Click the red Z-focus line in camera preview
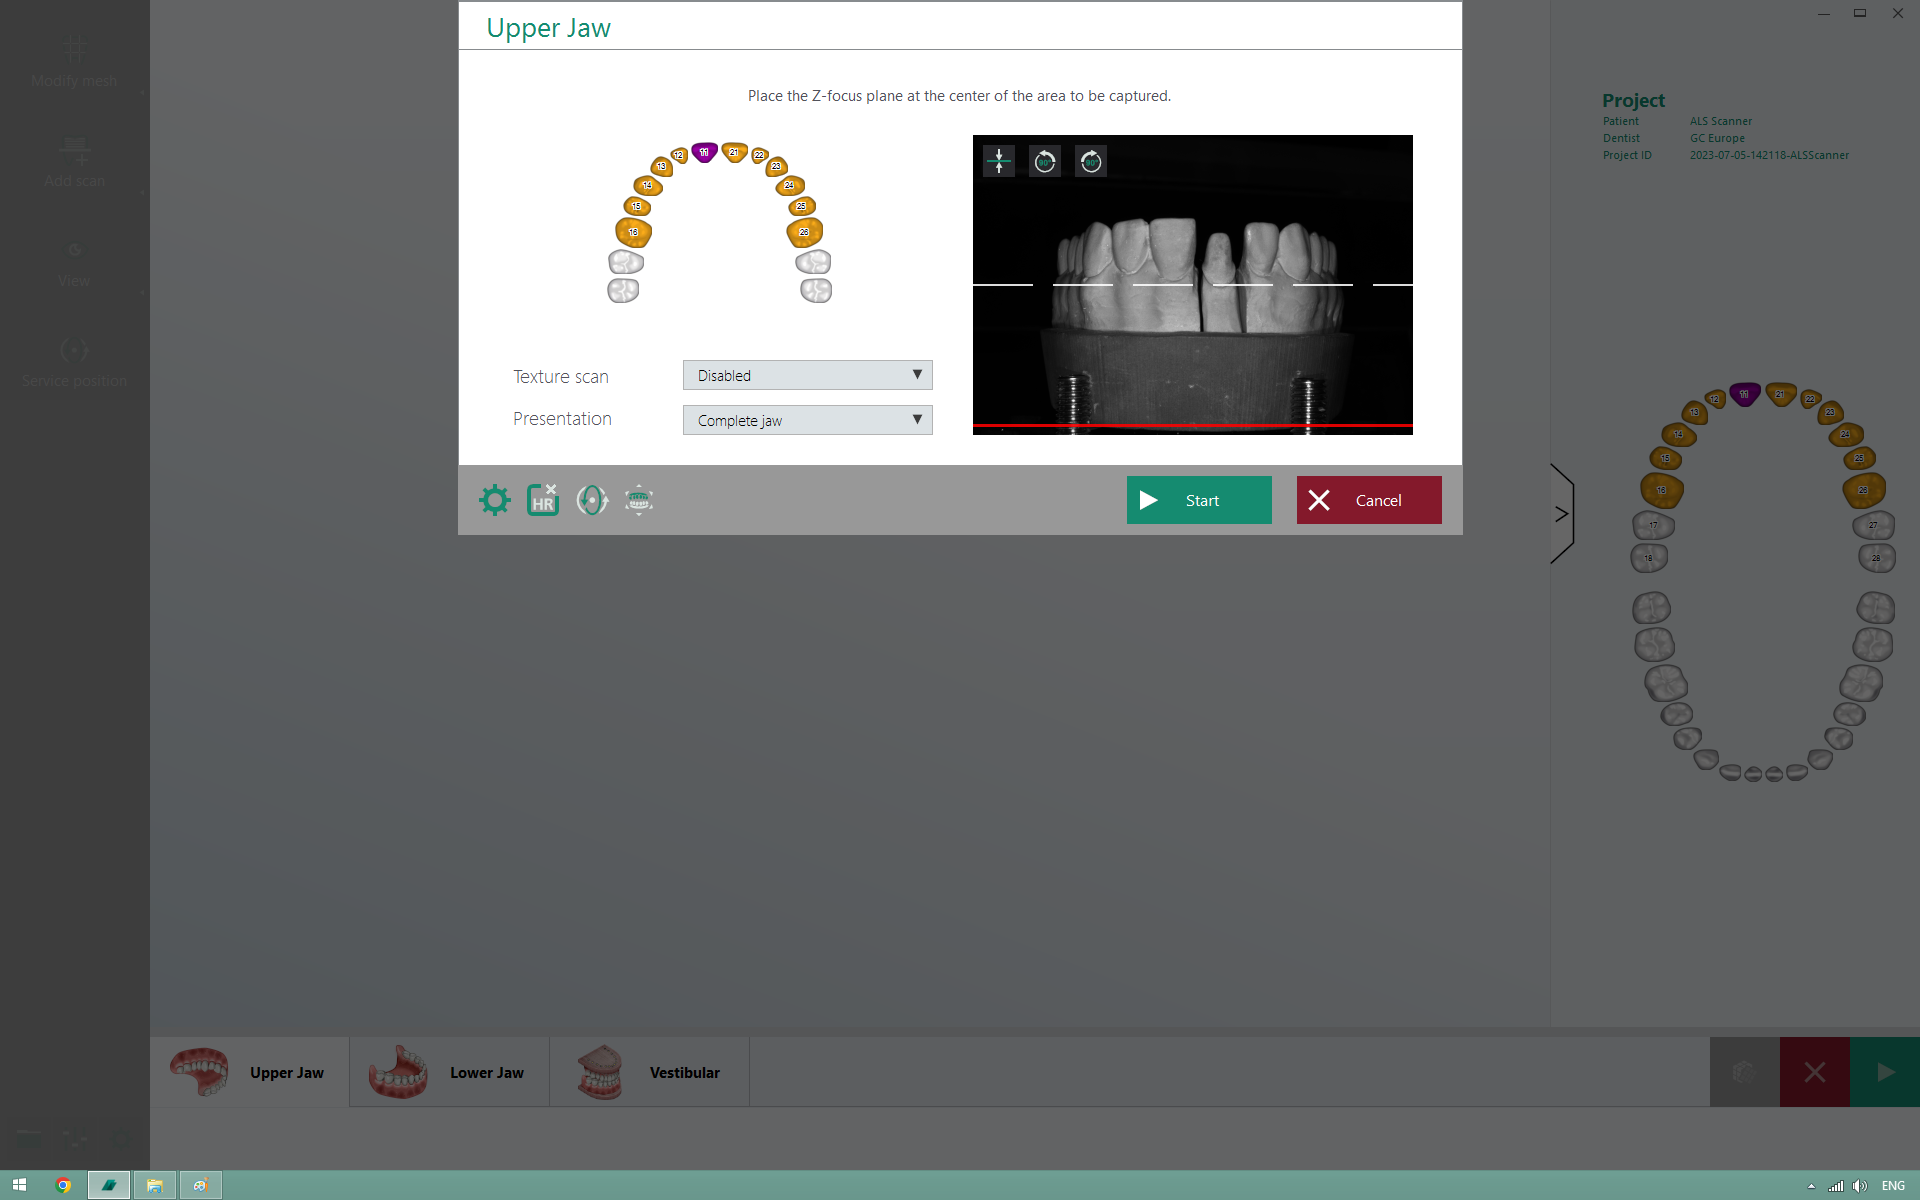1920x1200 pixels. pyautogui.click(x=1192, y=425)
